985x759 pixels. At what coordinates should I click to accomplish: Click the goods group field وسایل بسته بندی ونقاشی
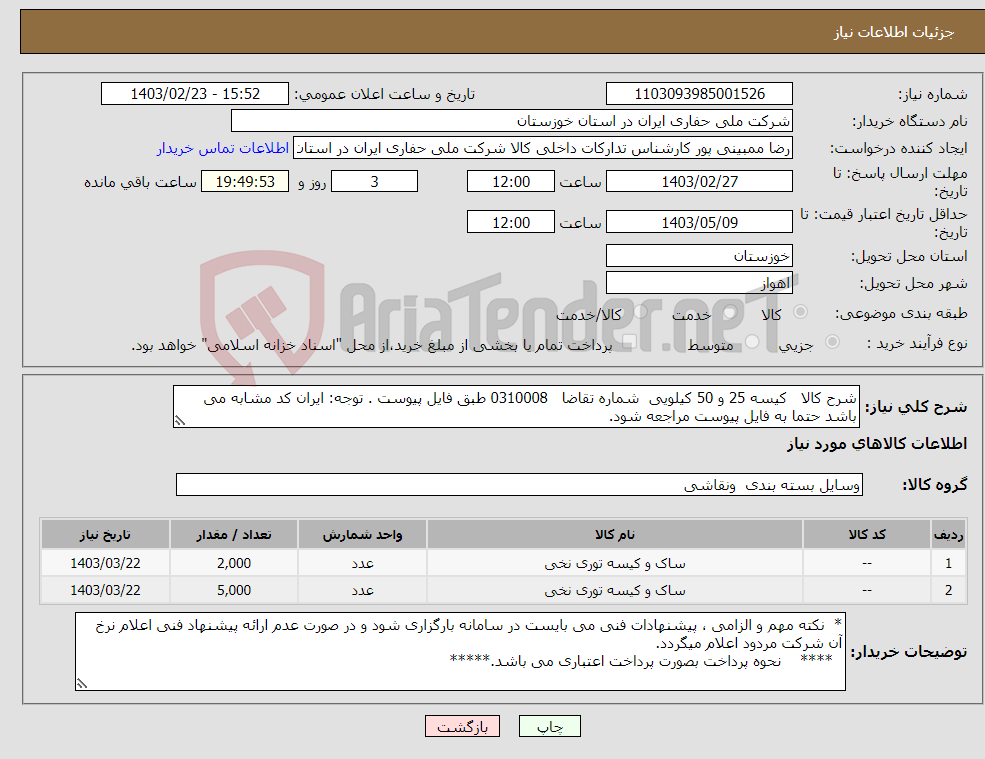pos(520,484)
